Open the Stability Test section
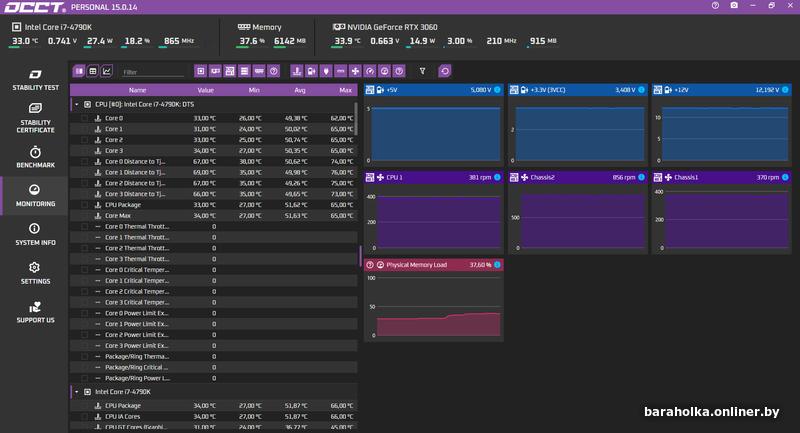800x433 pixels. coord(34,81)
